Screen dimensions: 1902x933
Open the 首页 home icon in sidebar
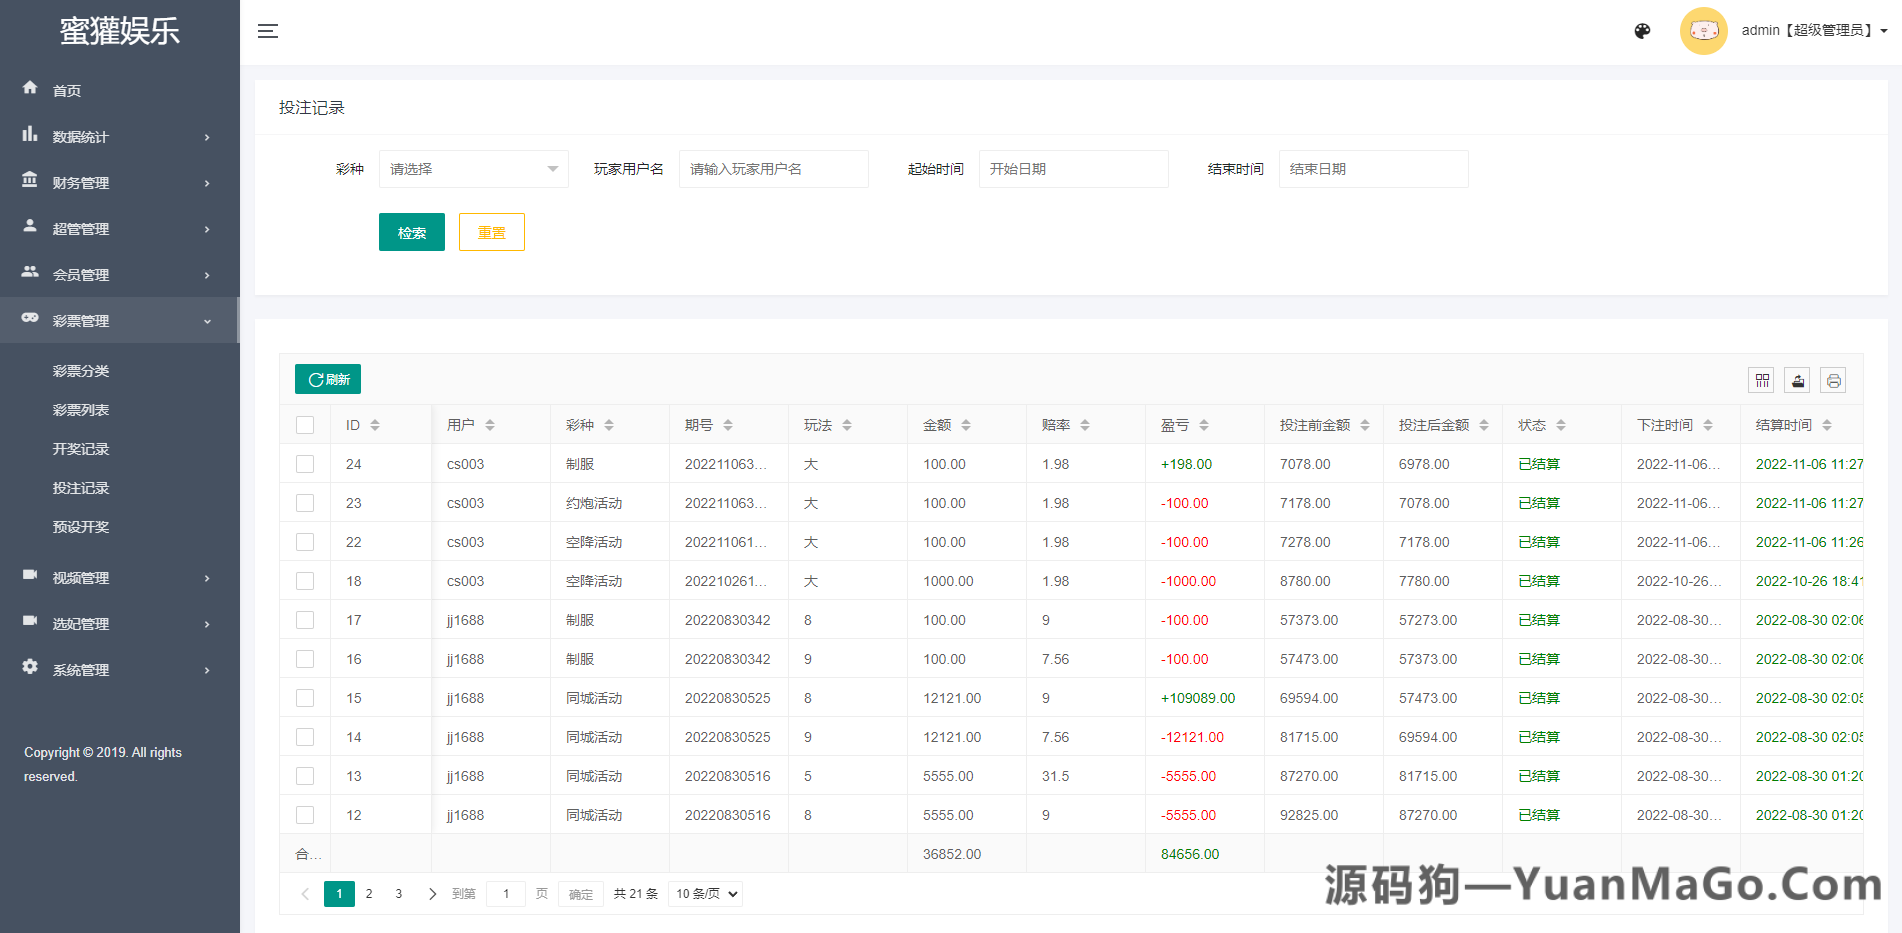click(30, 88)
